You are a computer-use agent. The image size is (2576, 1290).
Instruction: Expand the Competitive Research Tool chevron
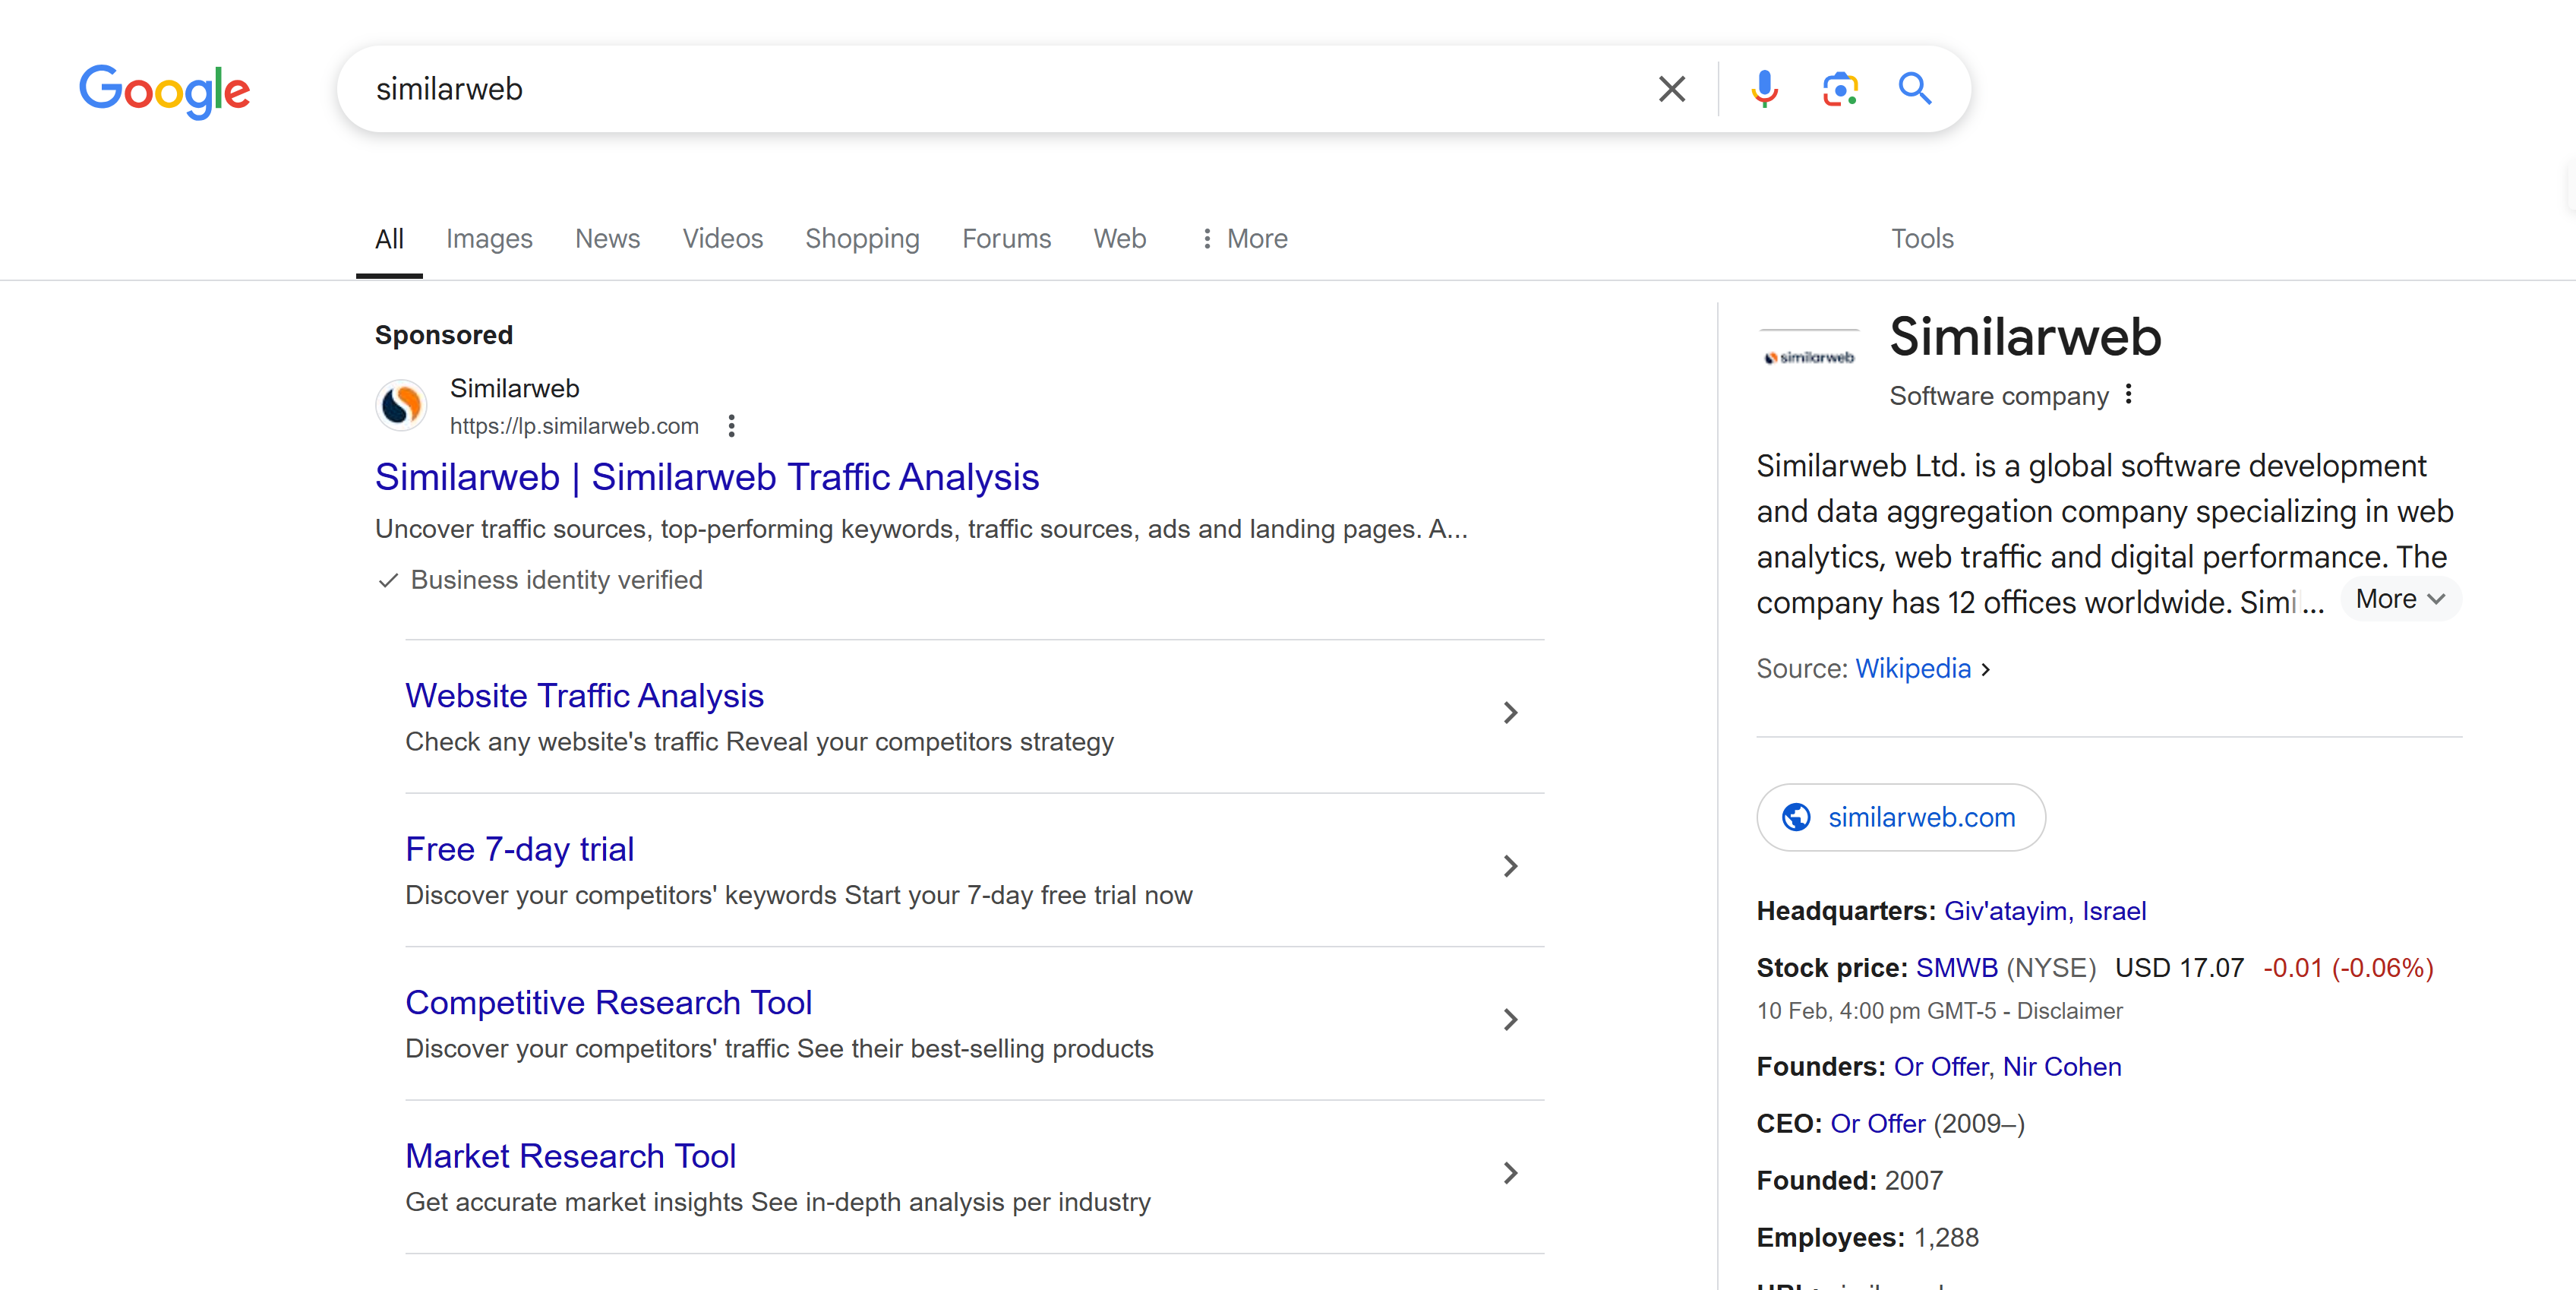coord(1510,1019)
